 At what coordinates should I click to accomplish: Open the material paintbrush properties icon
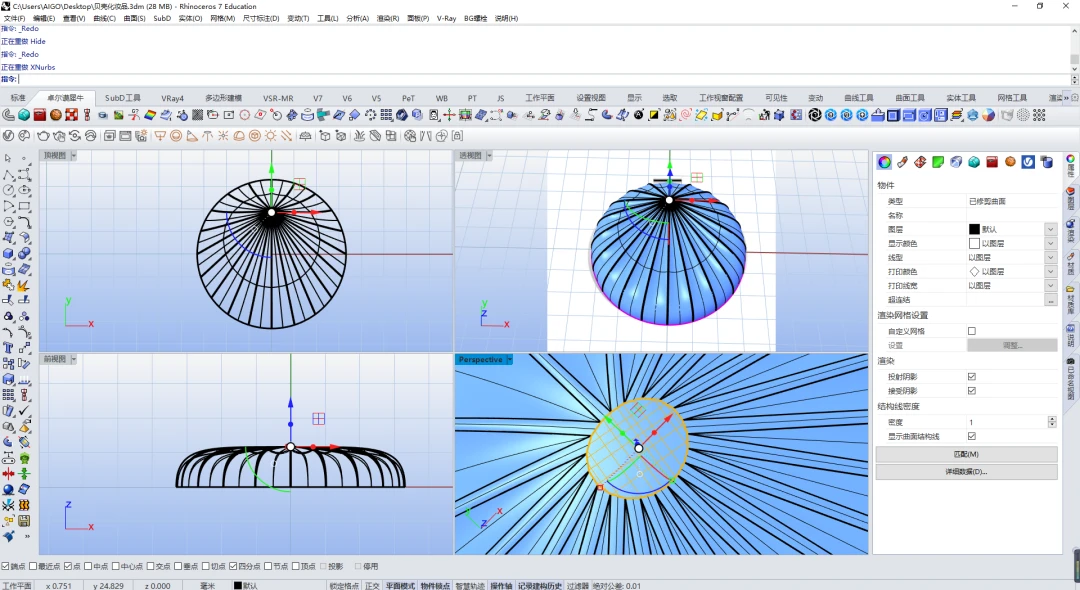click(902, 162)
